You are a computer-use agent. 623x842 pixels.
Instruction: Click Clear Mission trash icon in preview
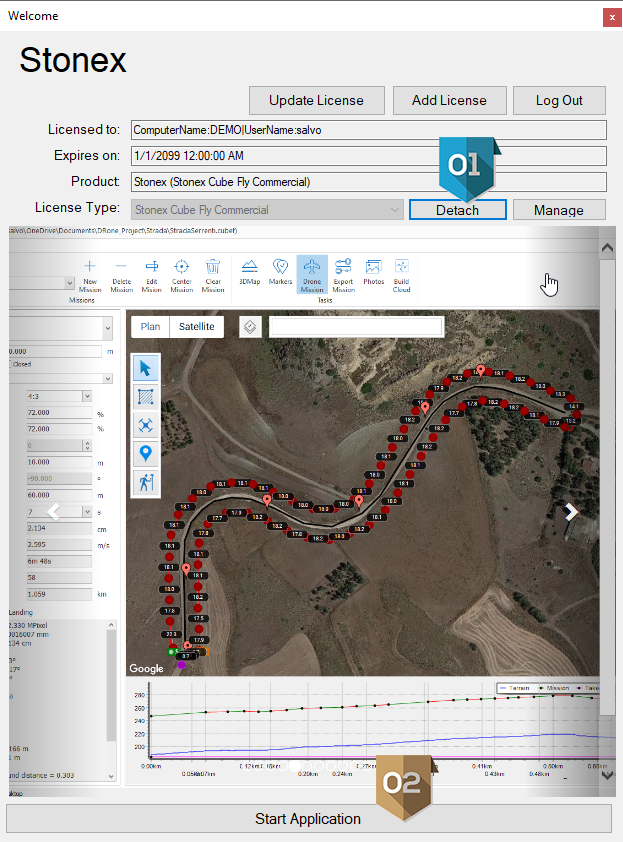(x=213, y=275)
